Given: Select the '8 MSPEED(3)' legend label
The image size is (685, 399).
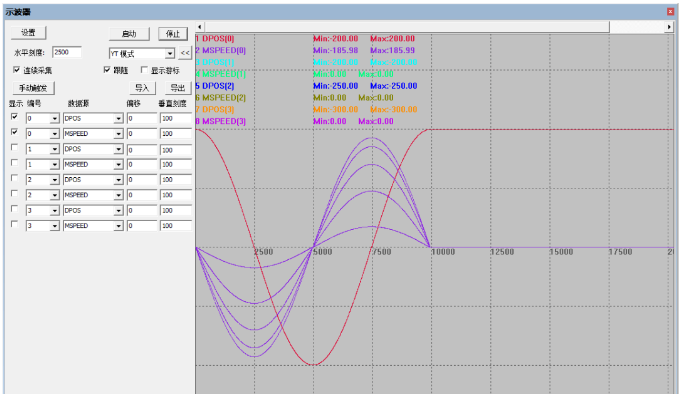Looking at the screenshot, I should point(220,121).
